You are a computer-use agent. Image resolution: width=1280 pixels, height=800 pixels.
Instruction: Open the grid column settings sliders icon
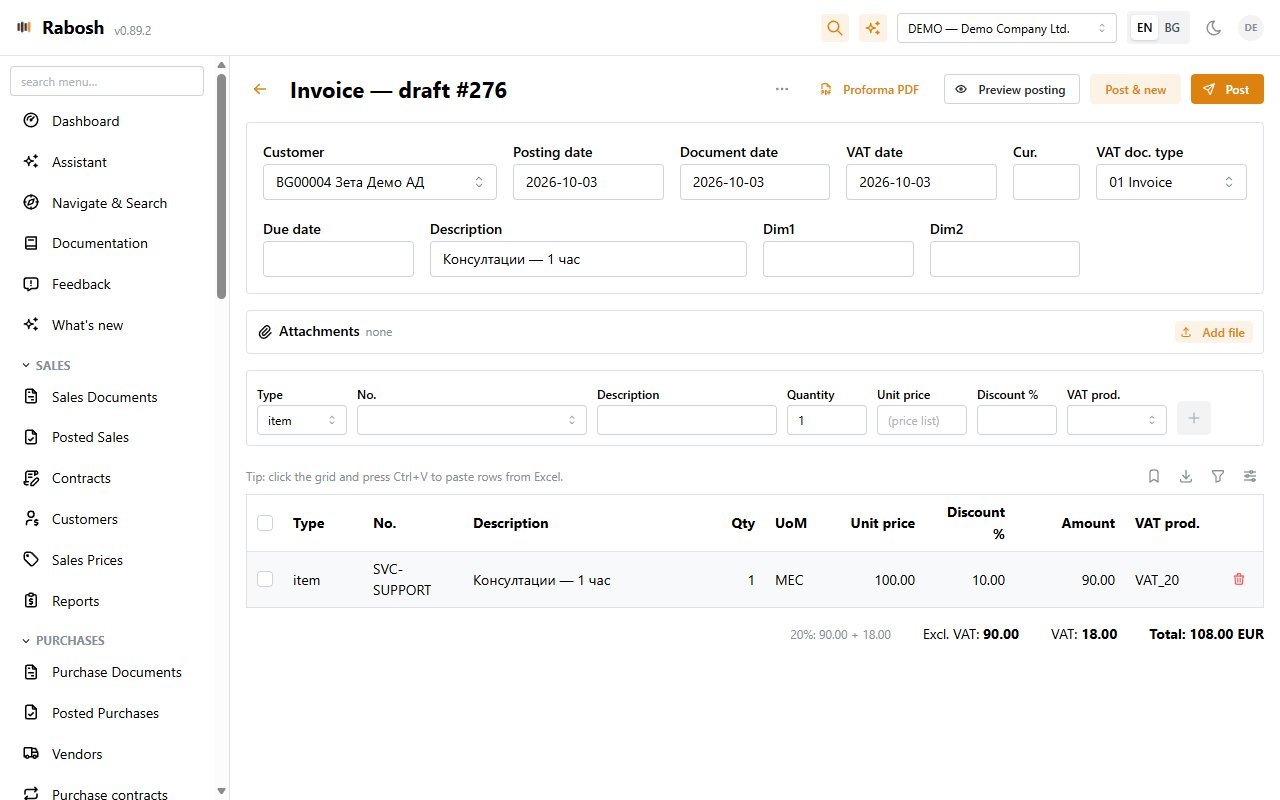click(x=1250, y=477)
